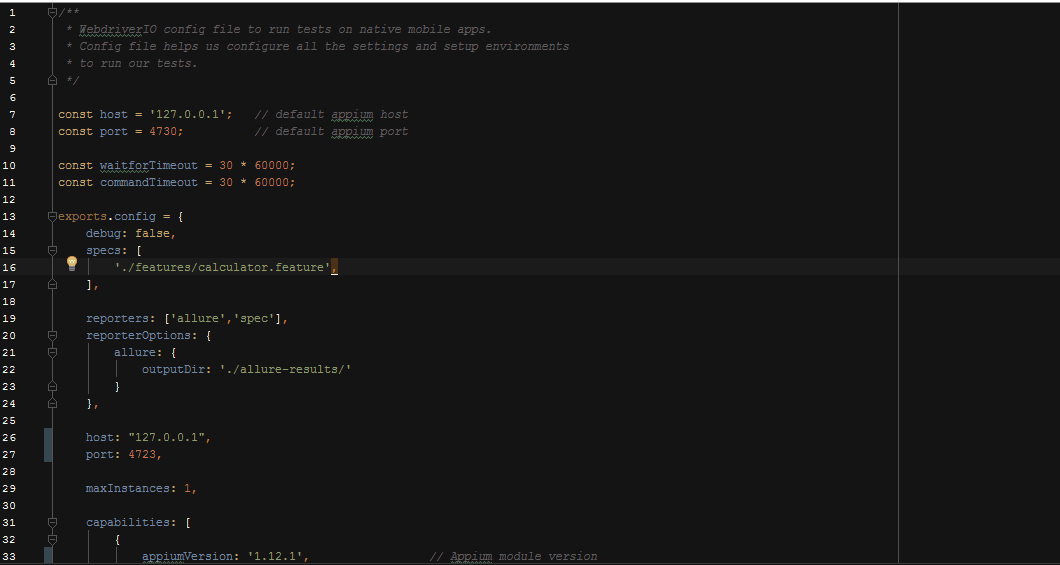This screenshot has height=565, width=1060.
Task: Click the port value 4723
Action: 142,454
